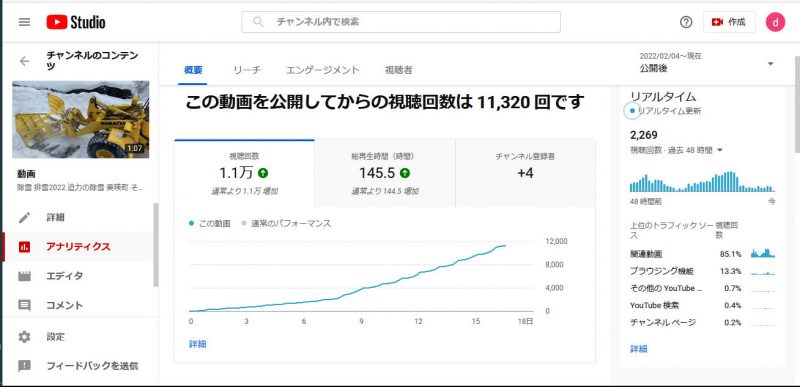Screen dimensions: 800x387
Task: Open the エディタ sidebar item
Action: (78, 276)
